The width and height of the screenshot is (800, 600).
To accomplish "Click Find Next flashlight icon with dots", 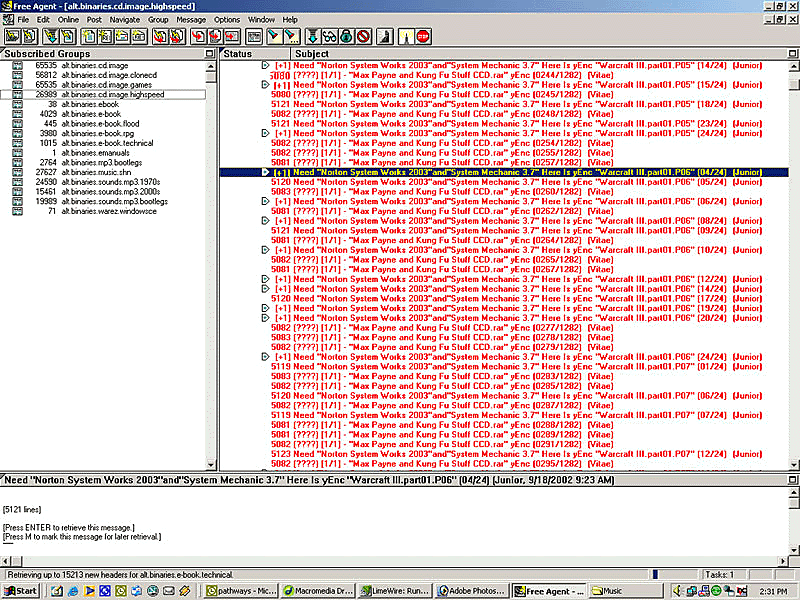I will pos(292,36).
